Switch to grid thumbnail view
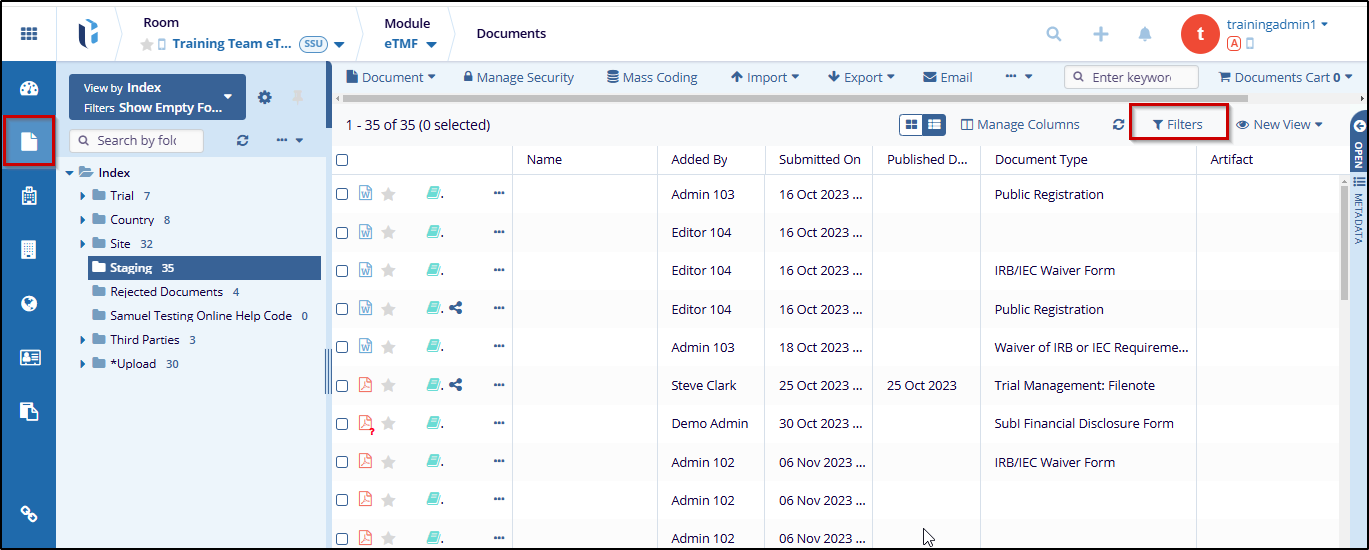The width and height of the screenshot is (1369, 550). [911, 125]
